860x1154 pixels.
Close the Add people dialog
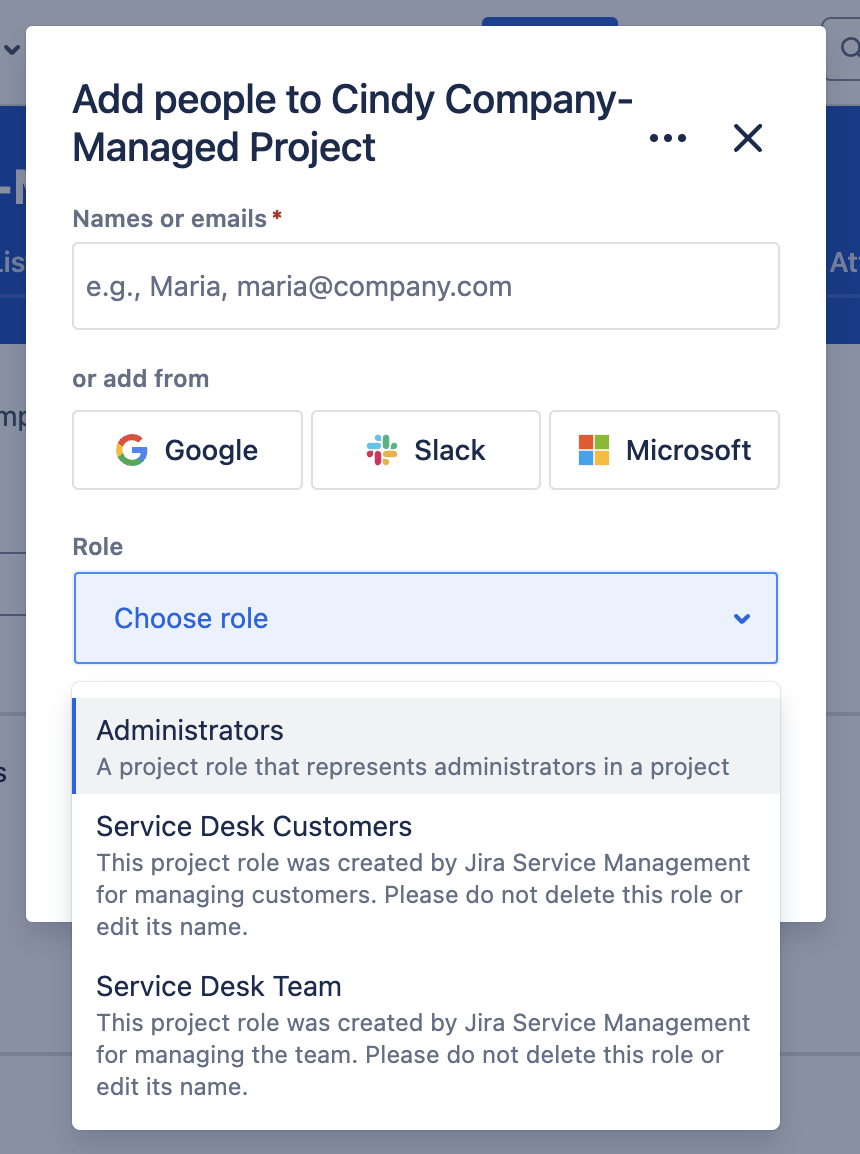(747, 138)
